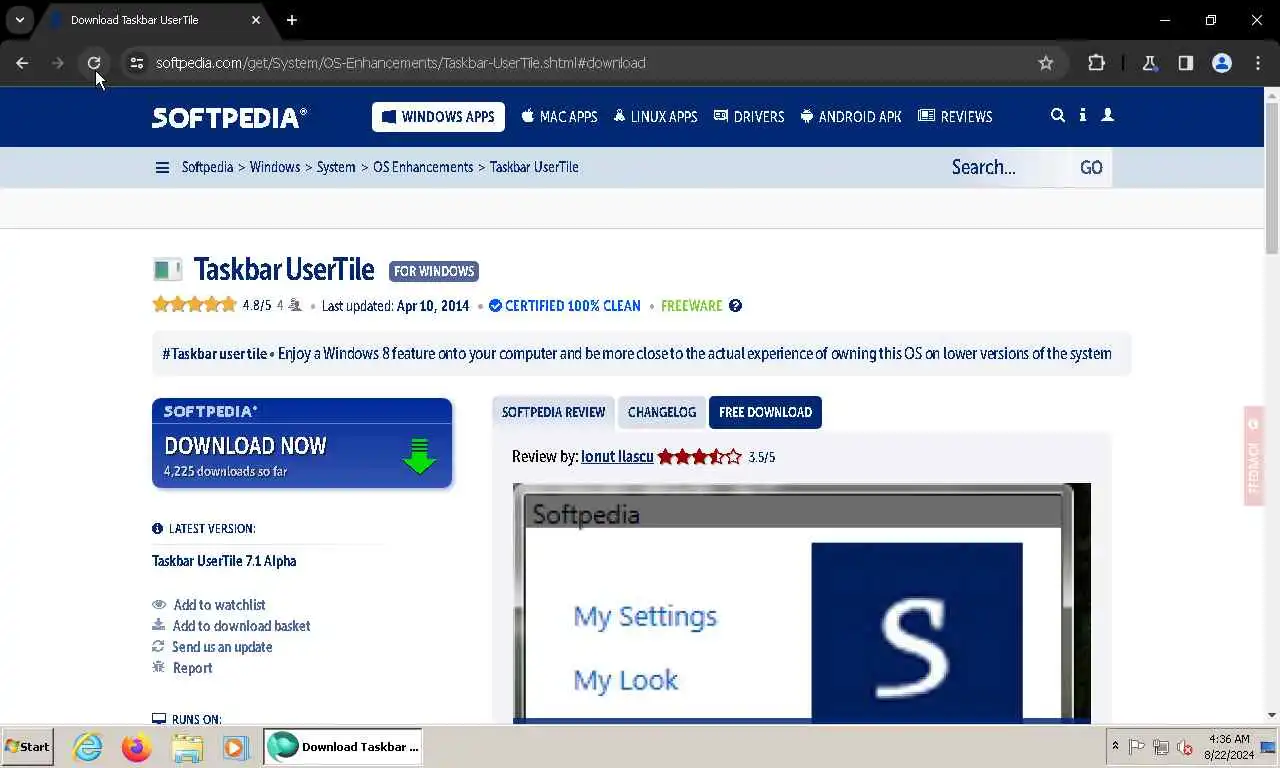
Task: Click the GO search button
Action: (1091, 167)
